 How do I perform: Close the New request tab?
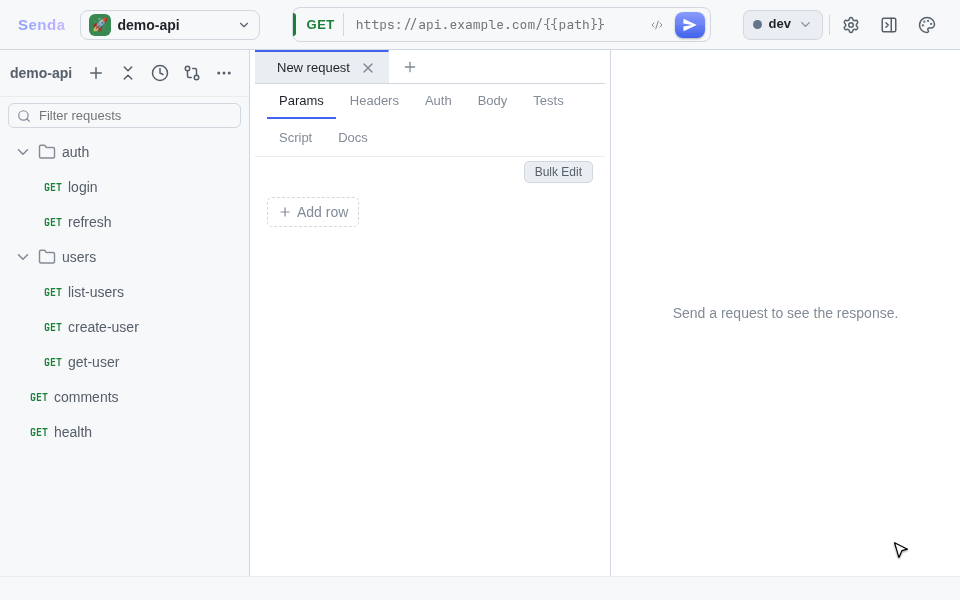368,68
